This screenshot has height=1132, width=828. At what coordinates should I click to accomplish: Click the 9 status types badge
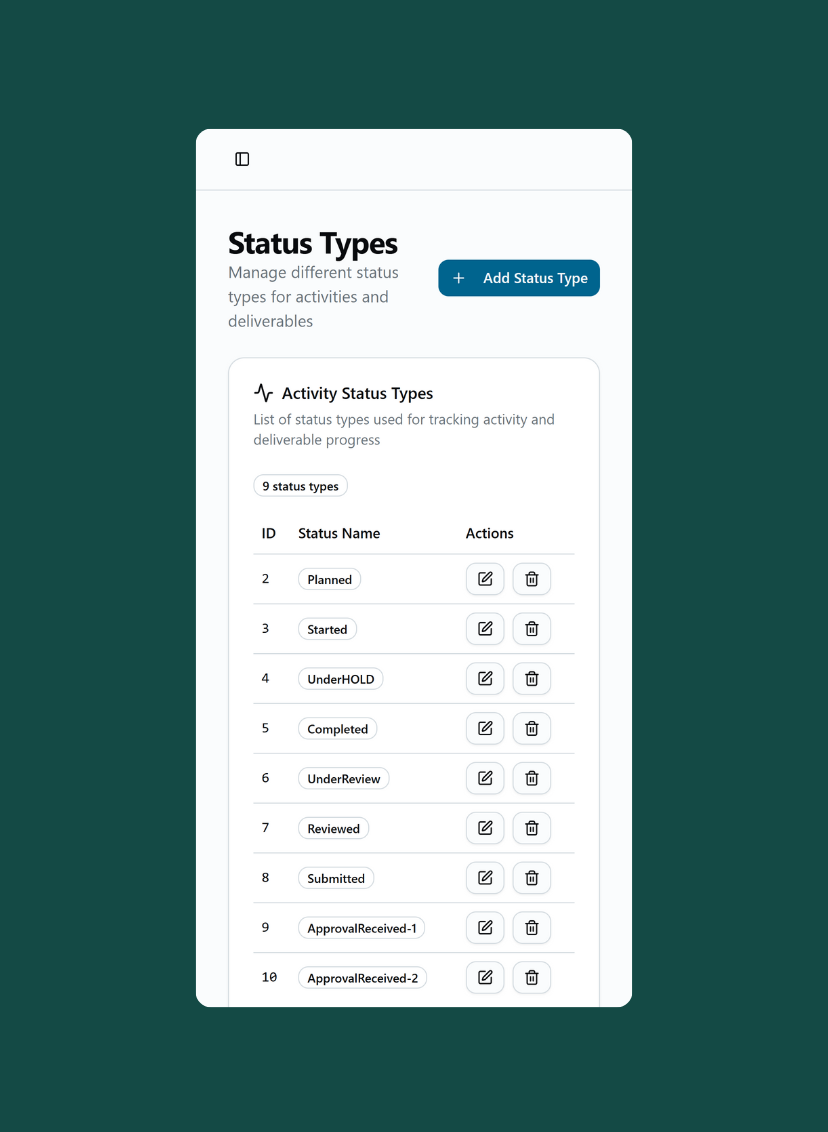[301, 486]
